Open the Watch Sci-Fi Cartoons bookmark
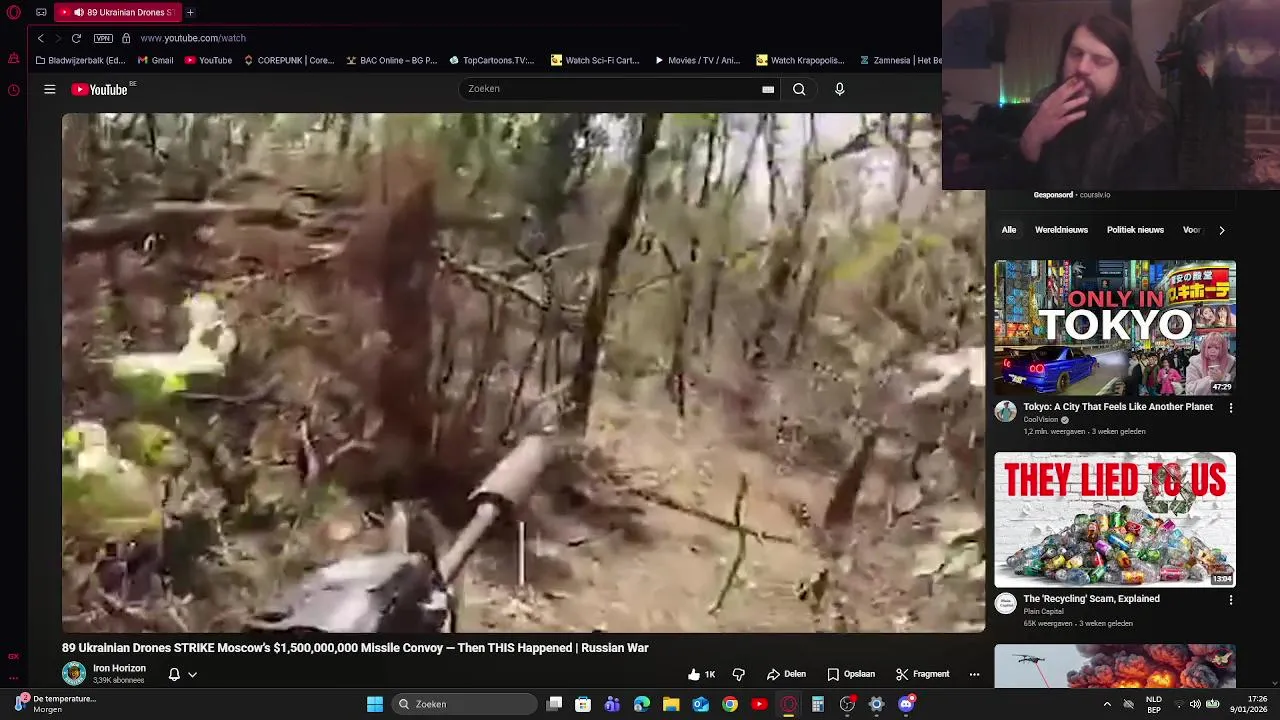This screenshot has height=720, width=1280. (595, 60)
